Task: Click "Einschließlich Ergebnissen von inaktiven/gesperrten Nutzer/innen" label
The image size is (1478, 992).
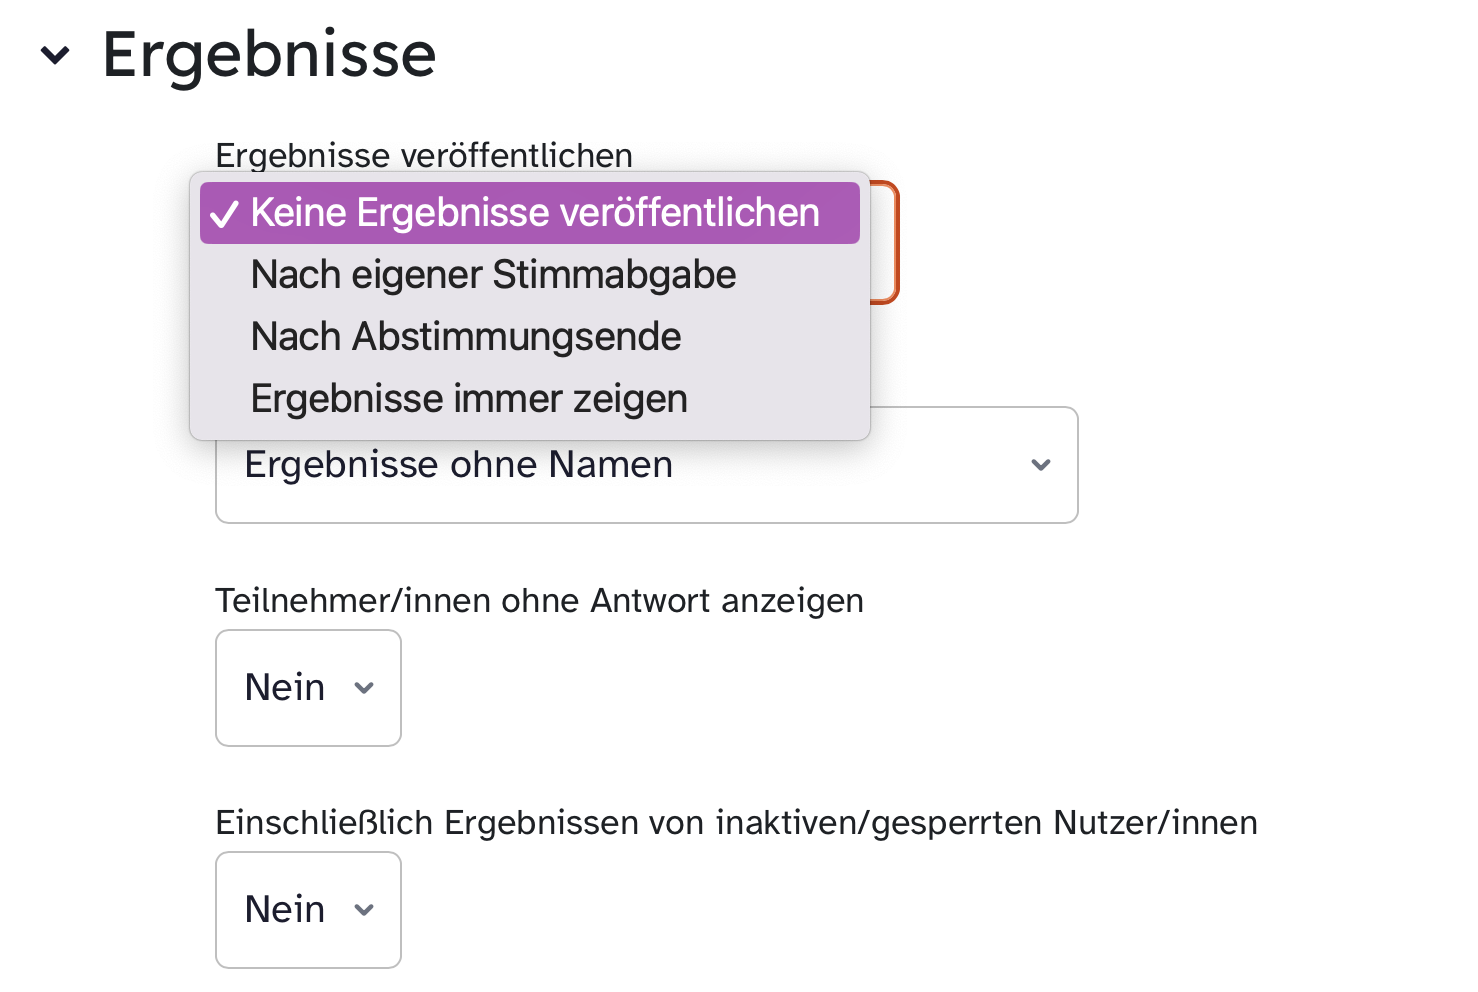Action: (x=736, y=823)
